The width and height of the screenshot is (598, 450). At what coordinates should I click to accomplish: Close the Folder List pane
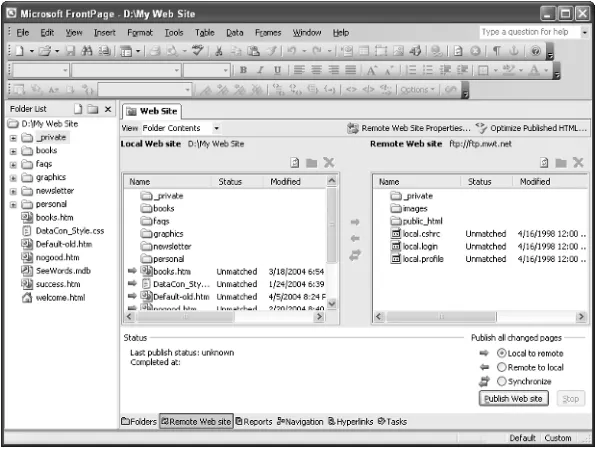108,109
